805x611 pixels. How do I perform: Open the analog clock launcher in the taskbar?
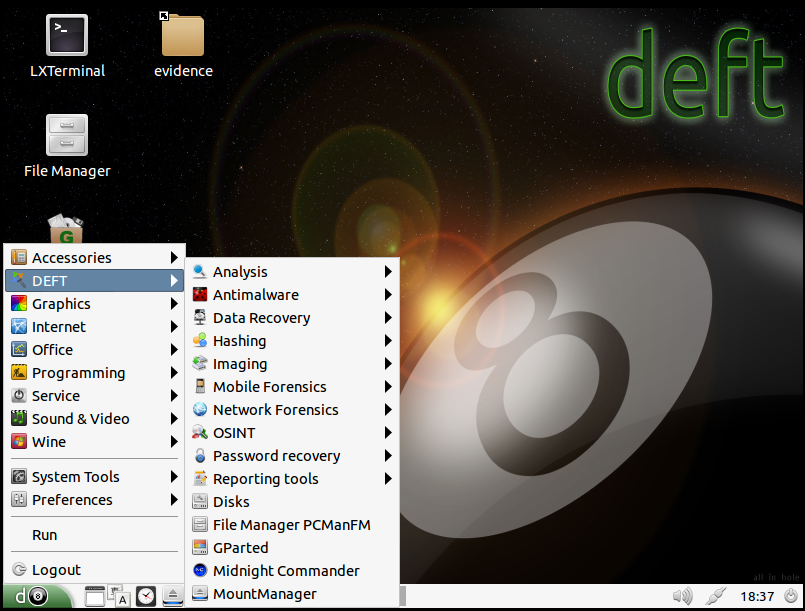[x=146, y=596]
